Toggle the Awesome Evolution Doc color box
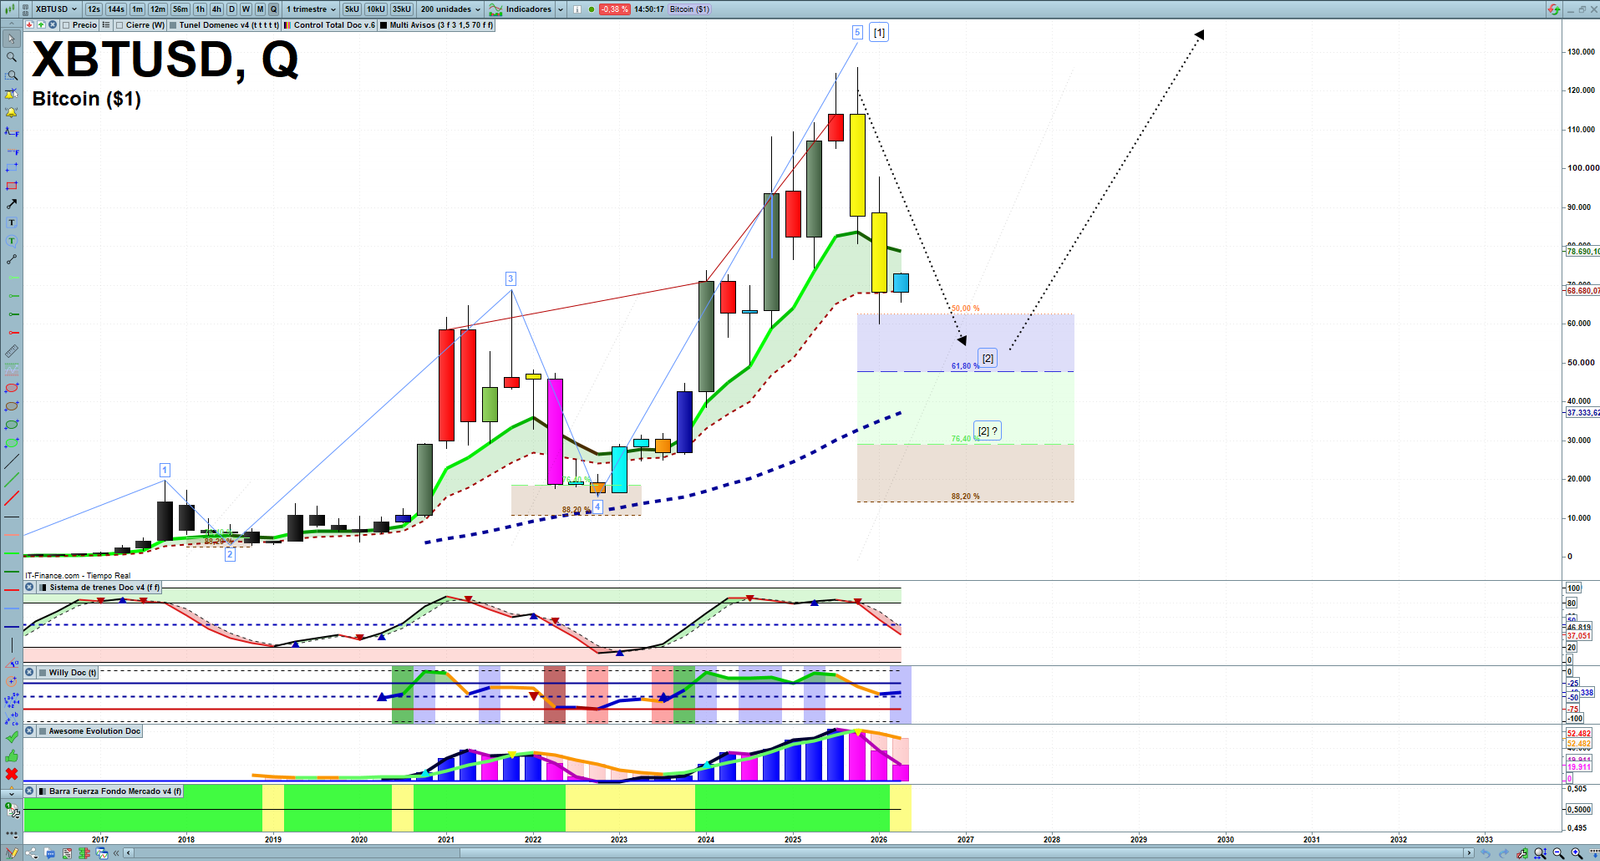This screenshot has height=861, width=1600. pyautogui.click(x=43, y=731)
